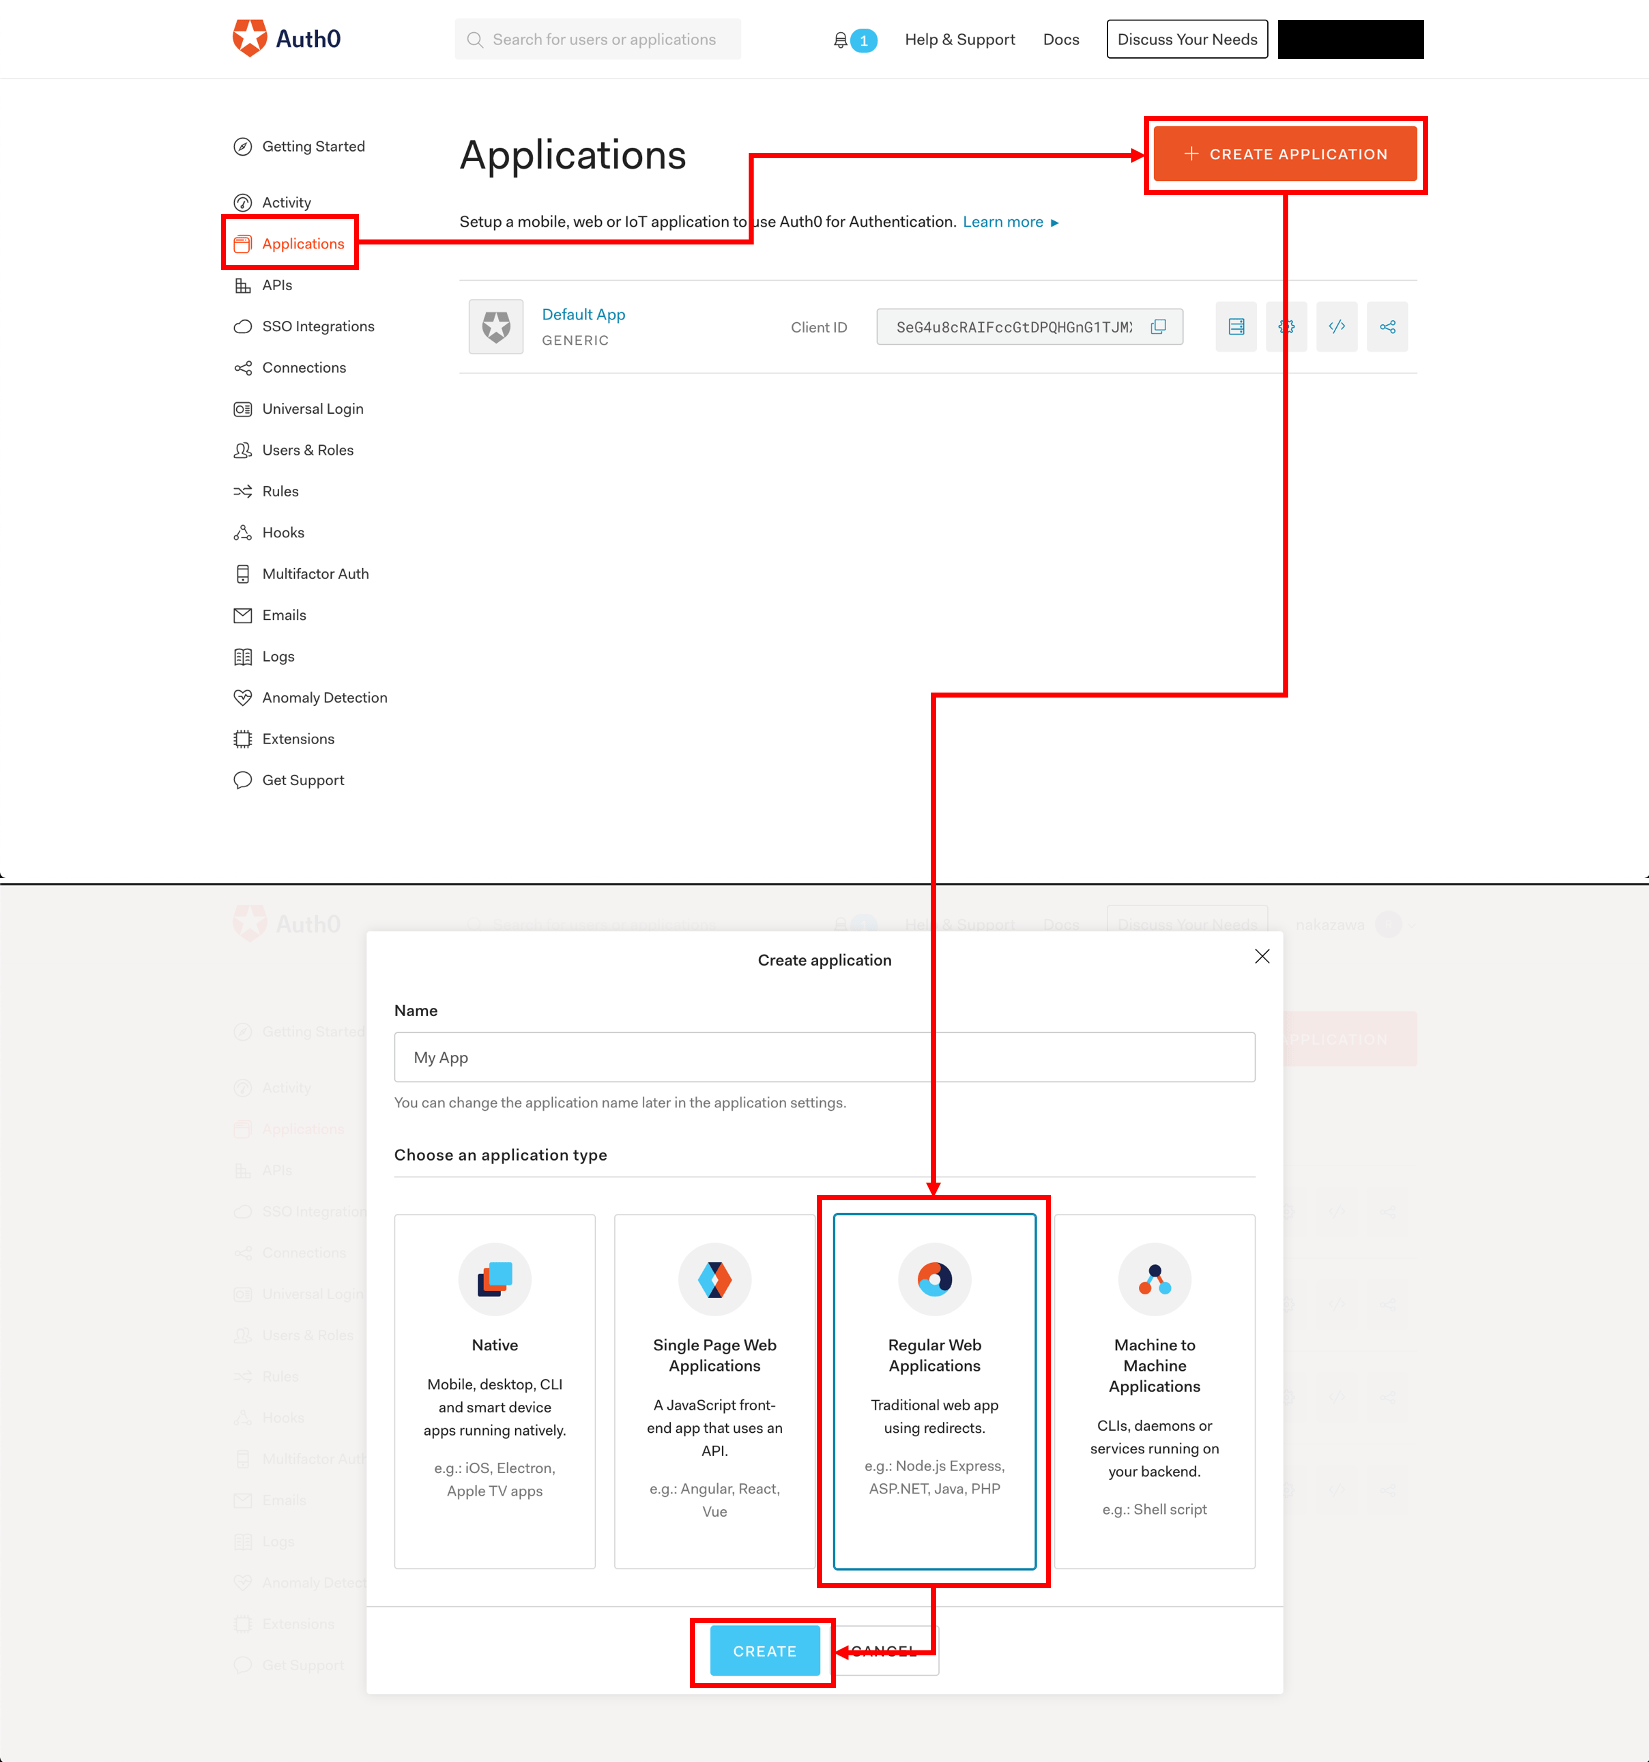The height and width of the screenshot is (1762, 1649).
Task: Open the notifications bell icon
Action: tap(841, 40)
